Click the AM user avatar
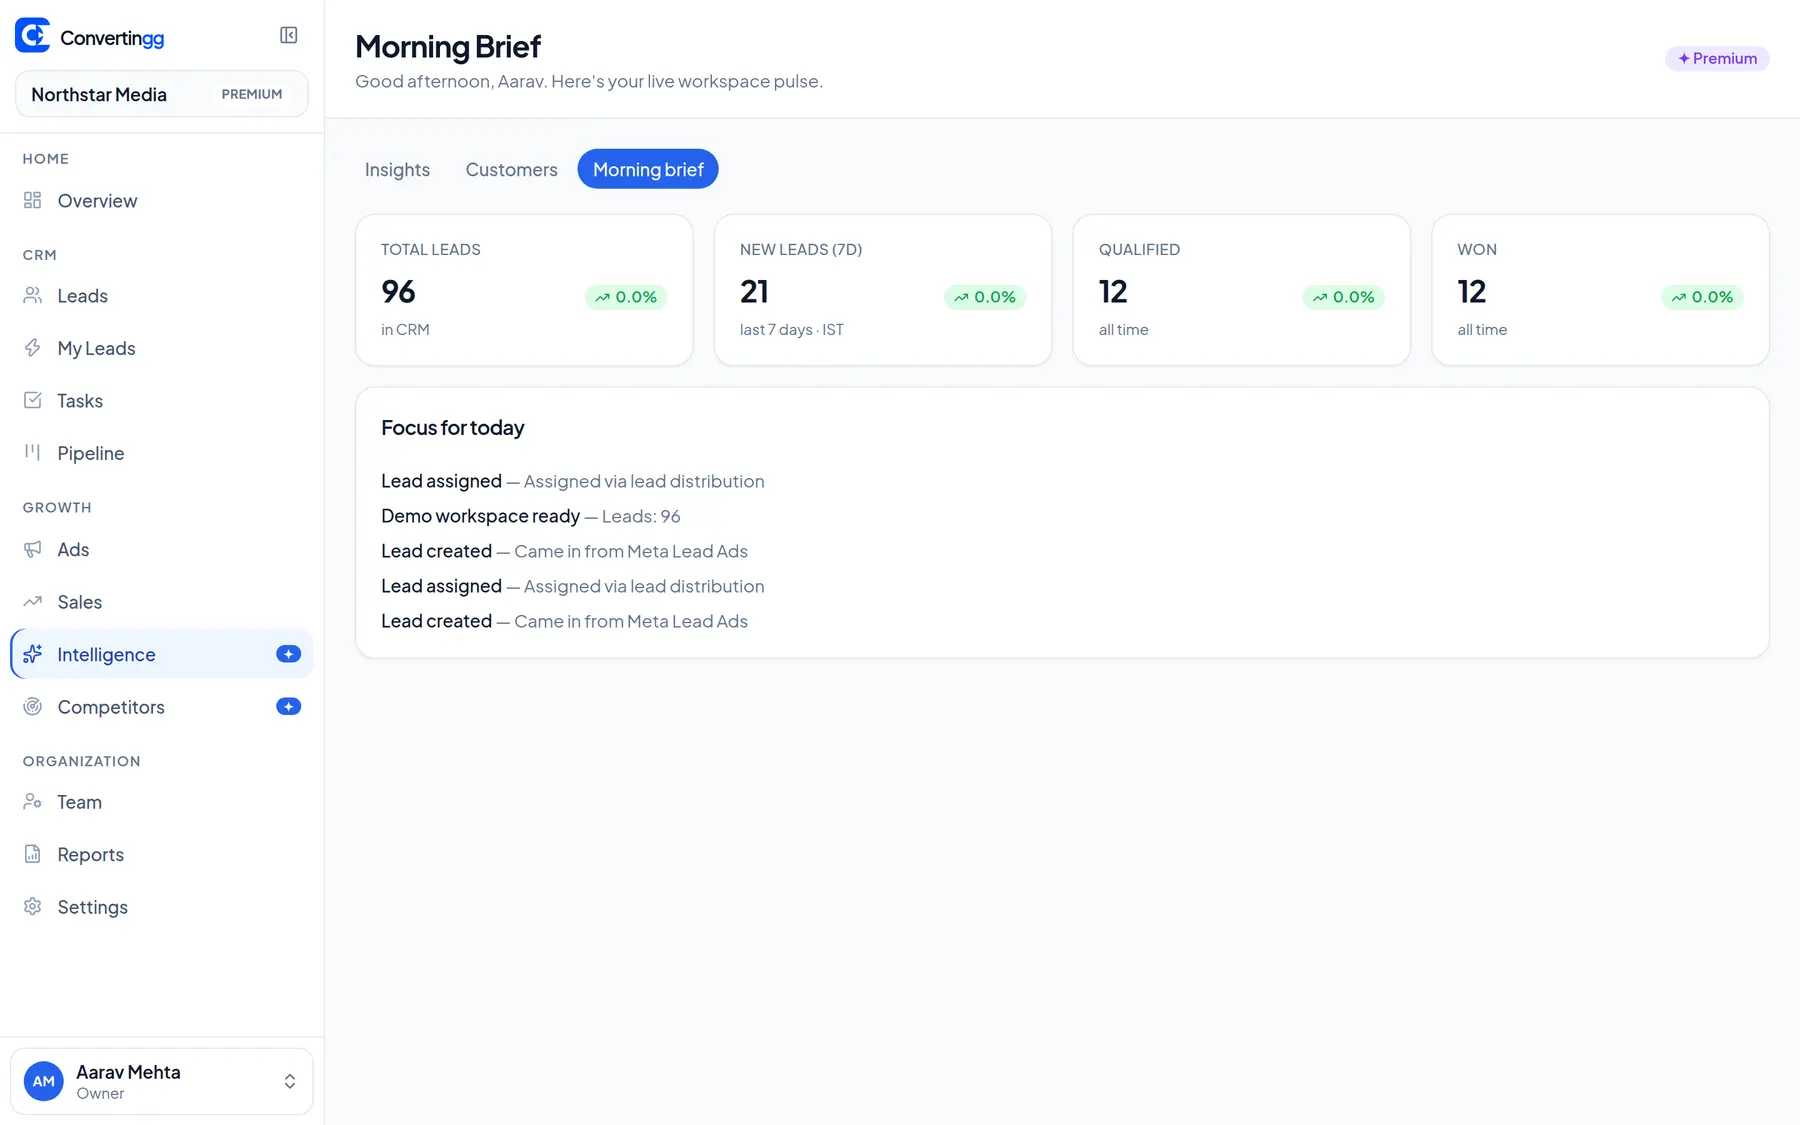The height and width of the screenshot is (1125, 1800). click(x=44, y=1081)
